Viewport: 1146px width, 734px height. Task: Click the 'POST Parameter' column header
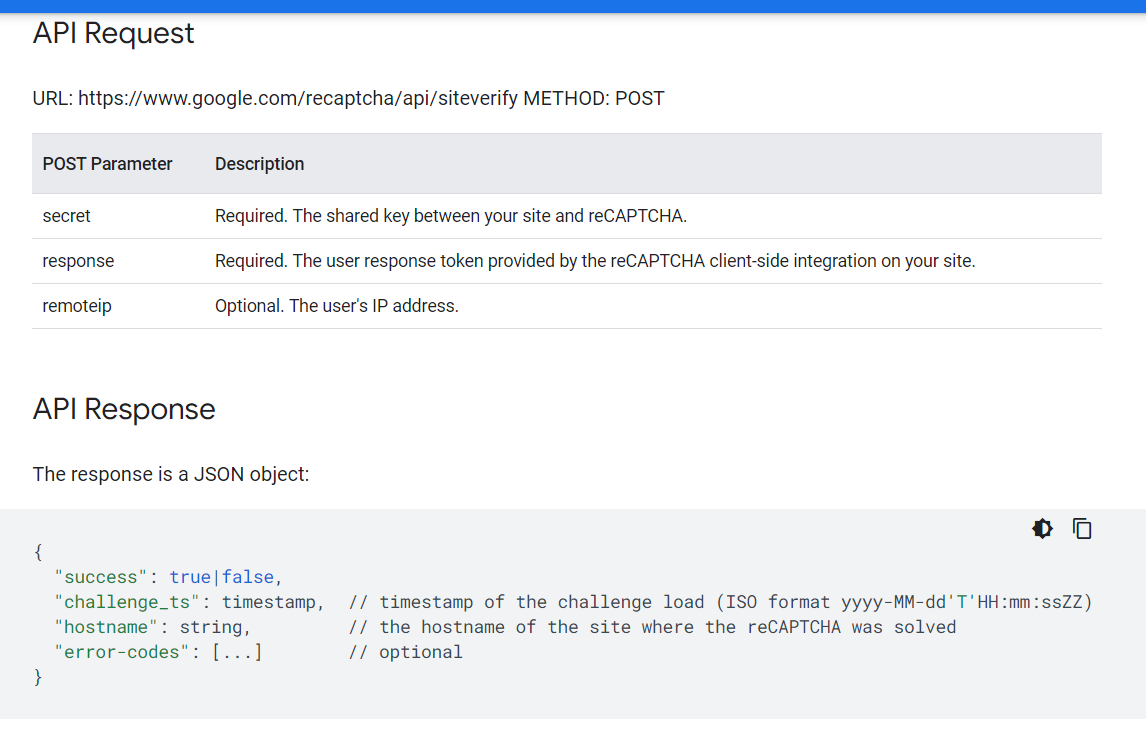[x=107, y=164]
